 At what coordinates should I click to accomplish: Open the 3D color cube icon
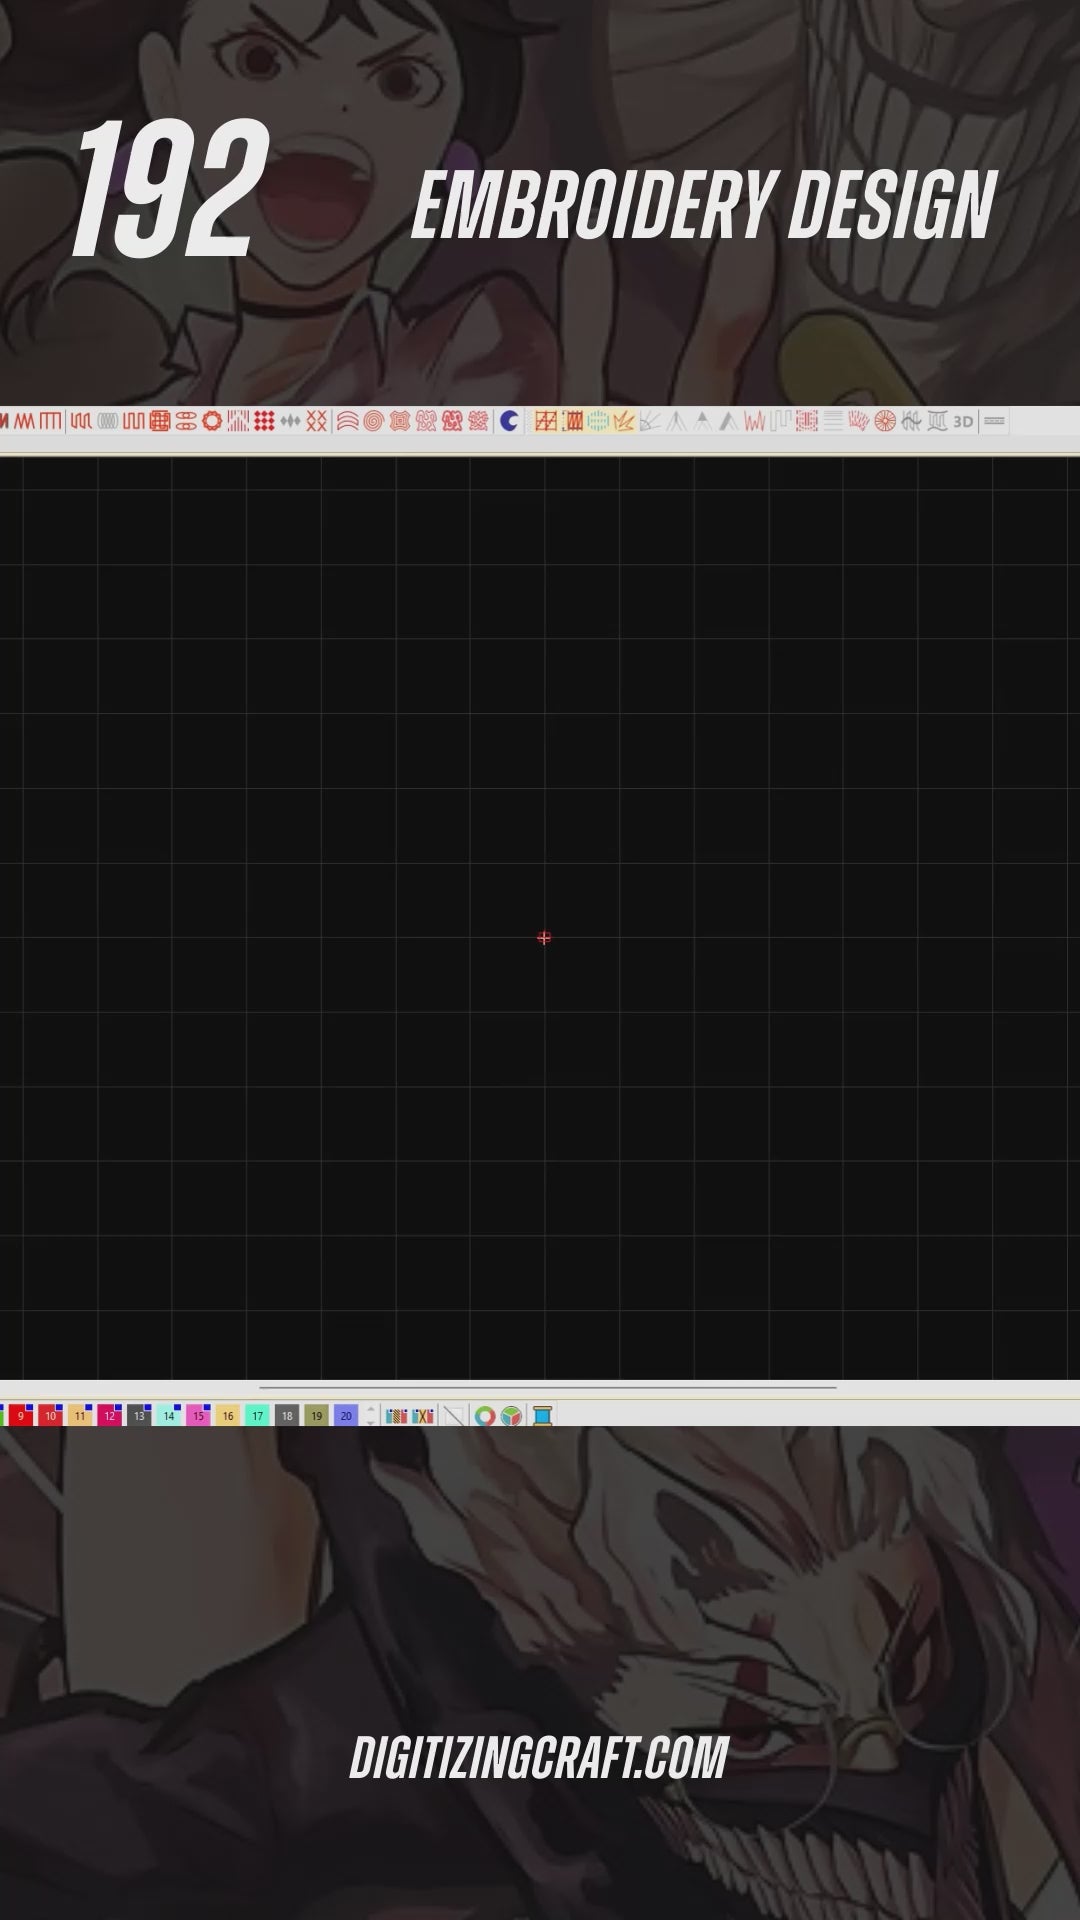coord(512,1416)
